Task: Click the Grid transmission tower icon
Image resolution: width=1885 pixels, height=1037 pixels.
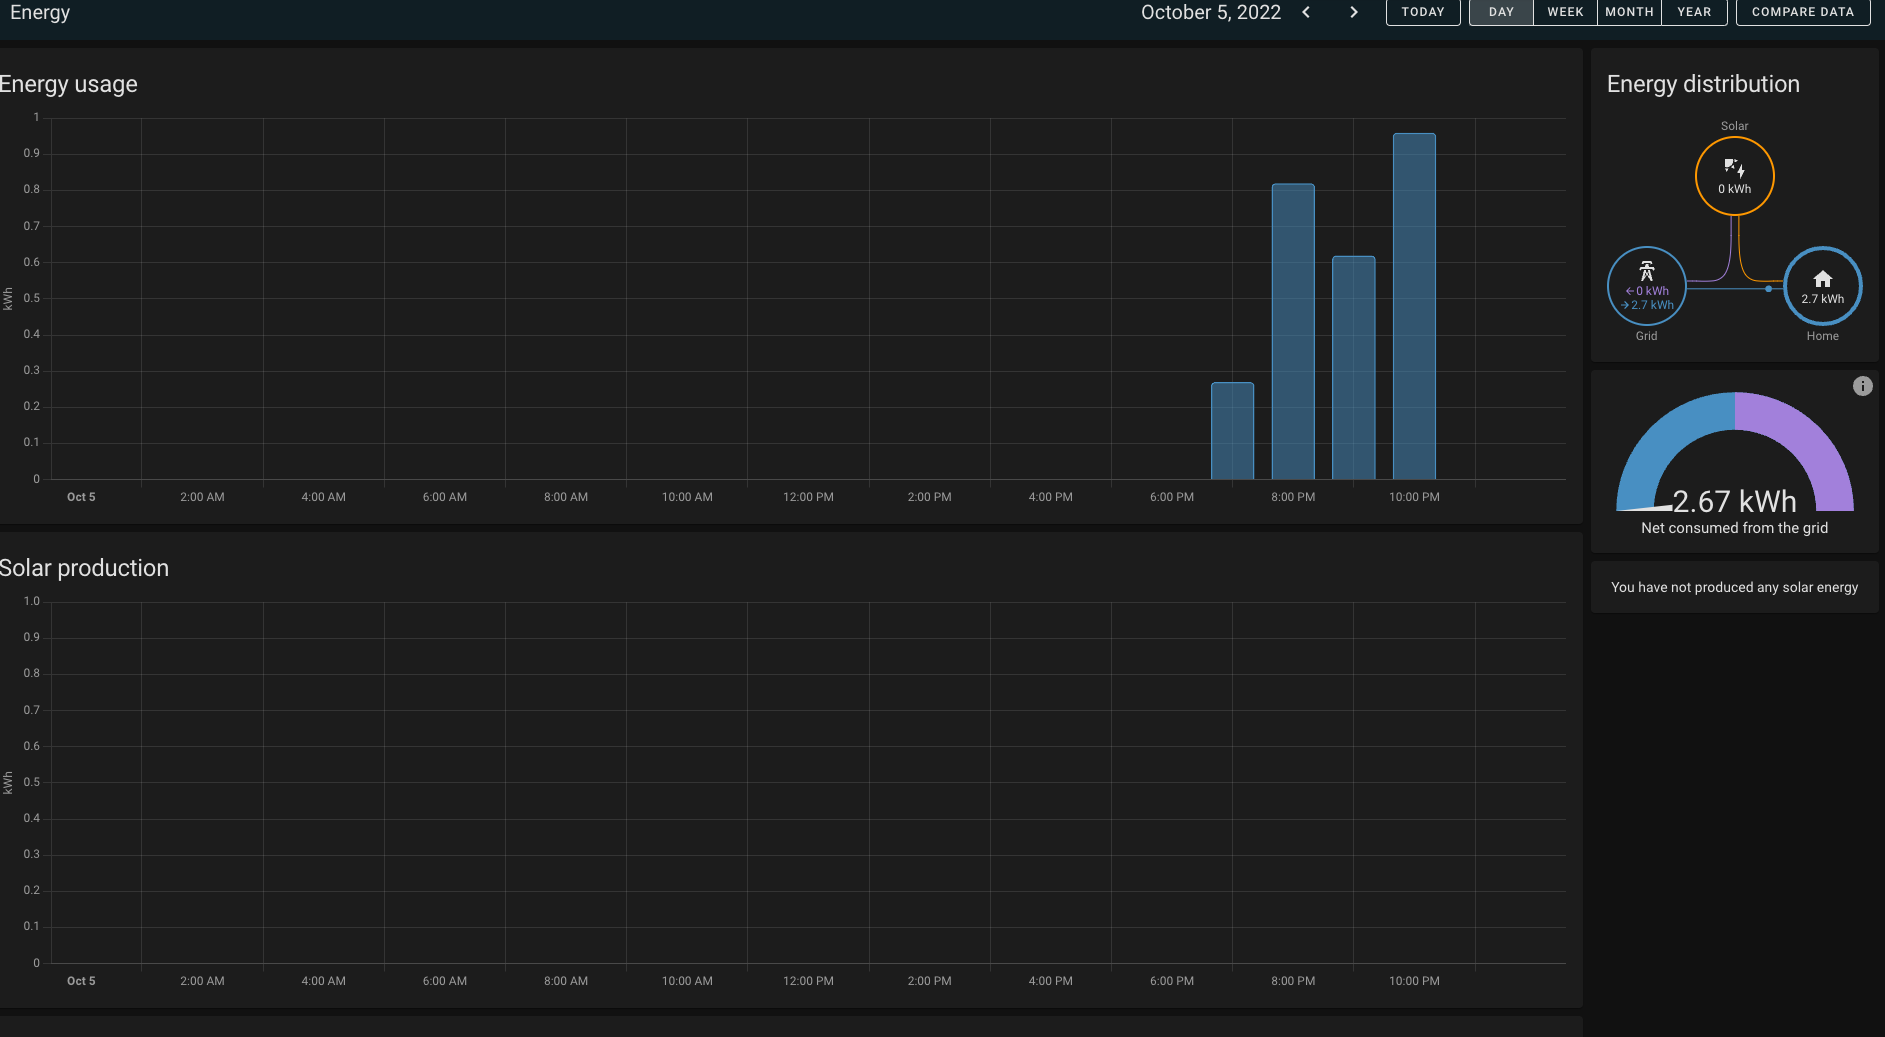Action: pos(1646,272)
